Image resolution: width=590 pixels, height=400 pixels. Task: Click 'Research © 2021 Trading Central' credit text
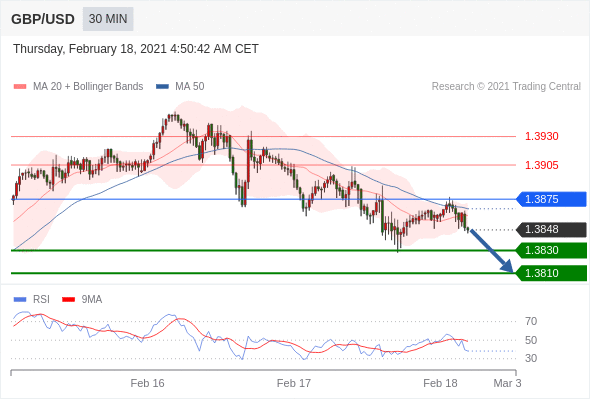tap(506, 87)
